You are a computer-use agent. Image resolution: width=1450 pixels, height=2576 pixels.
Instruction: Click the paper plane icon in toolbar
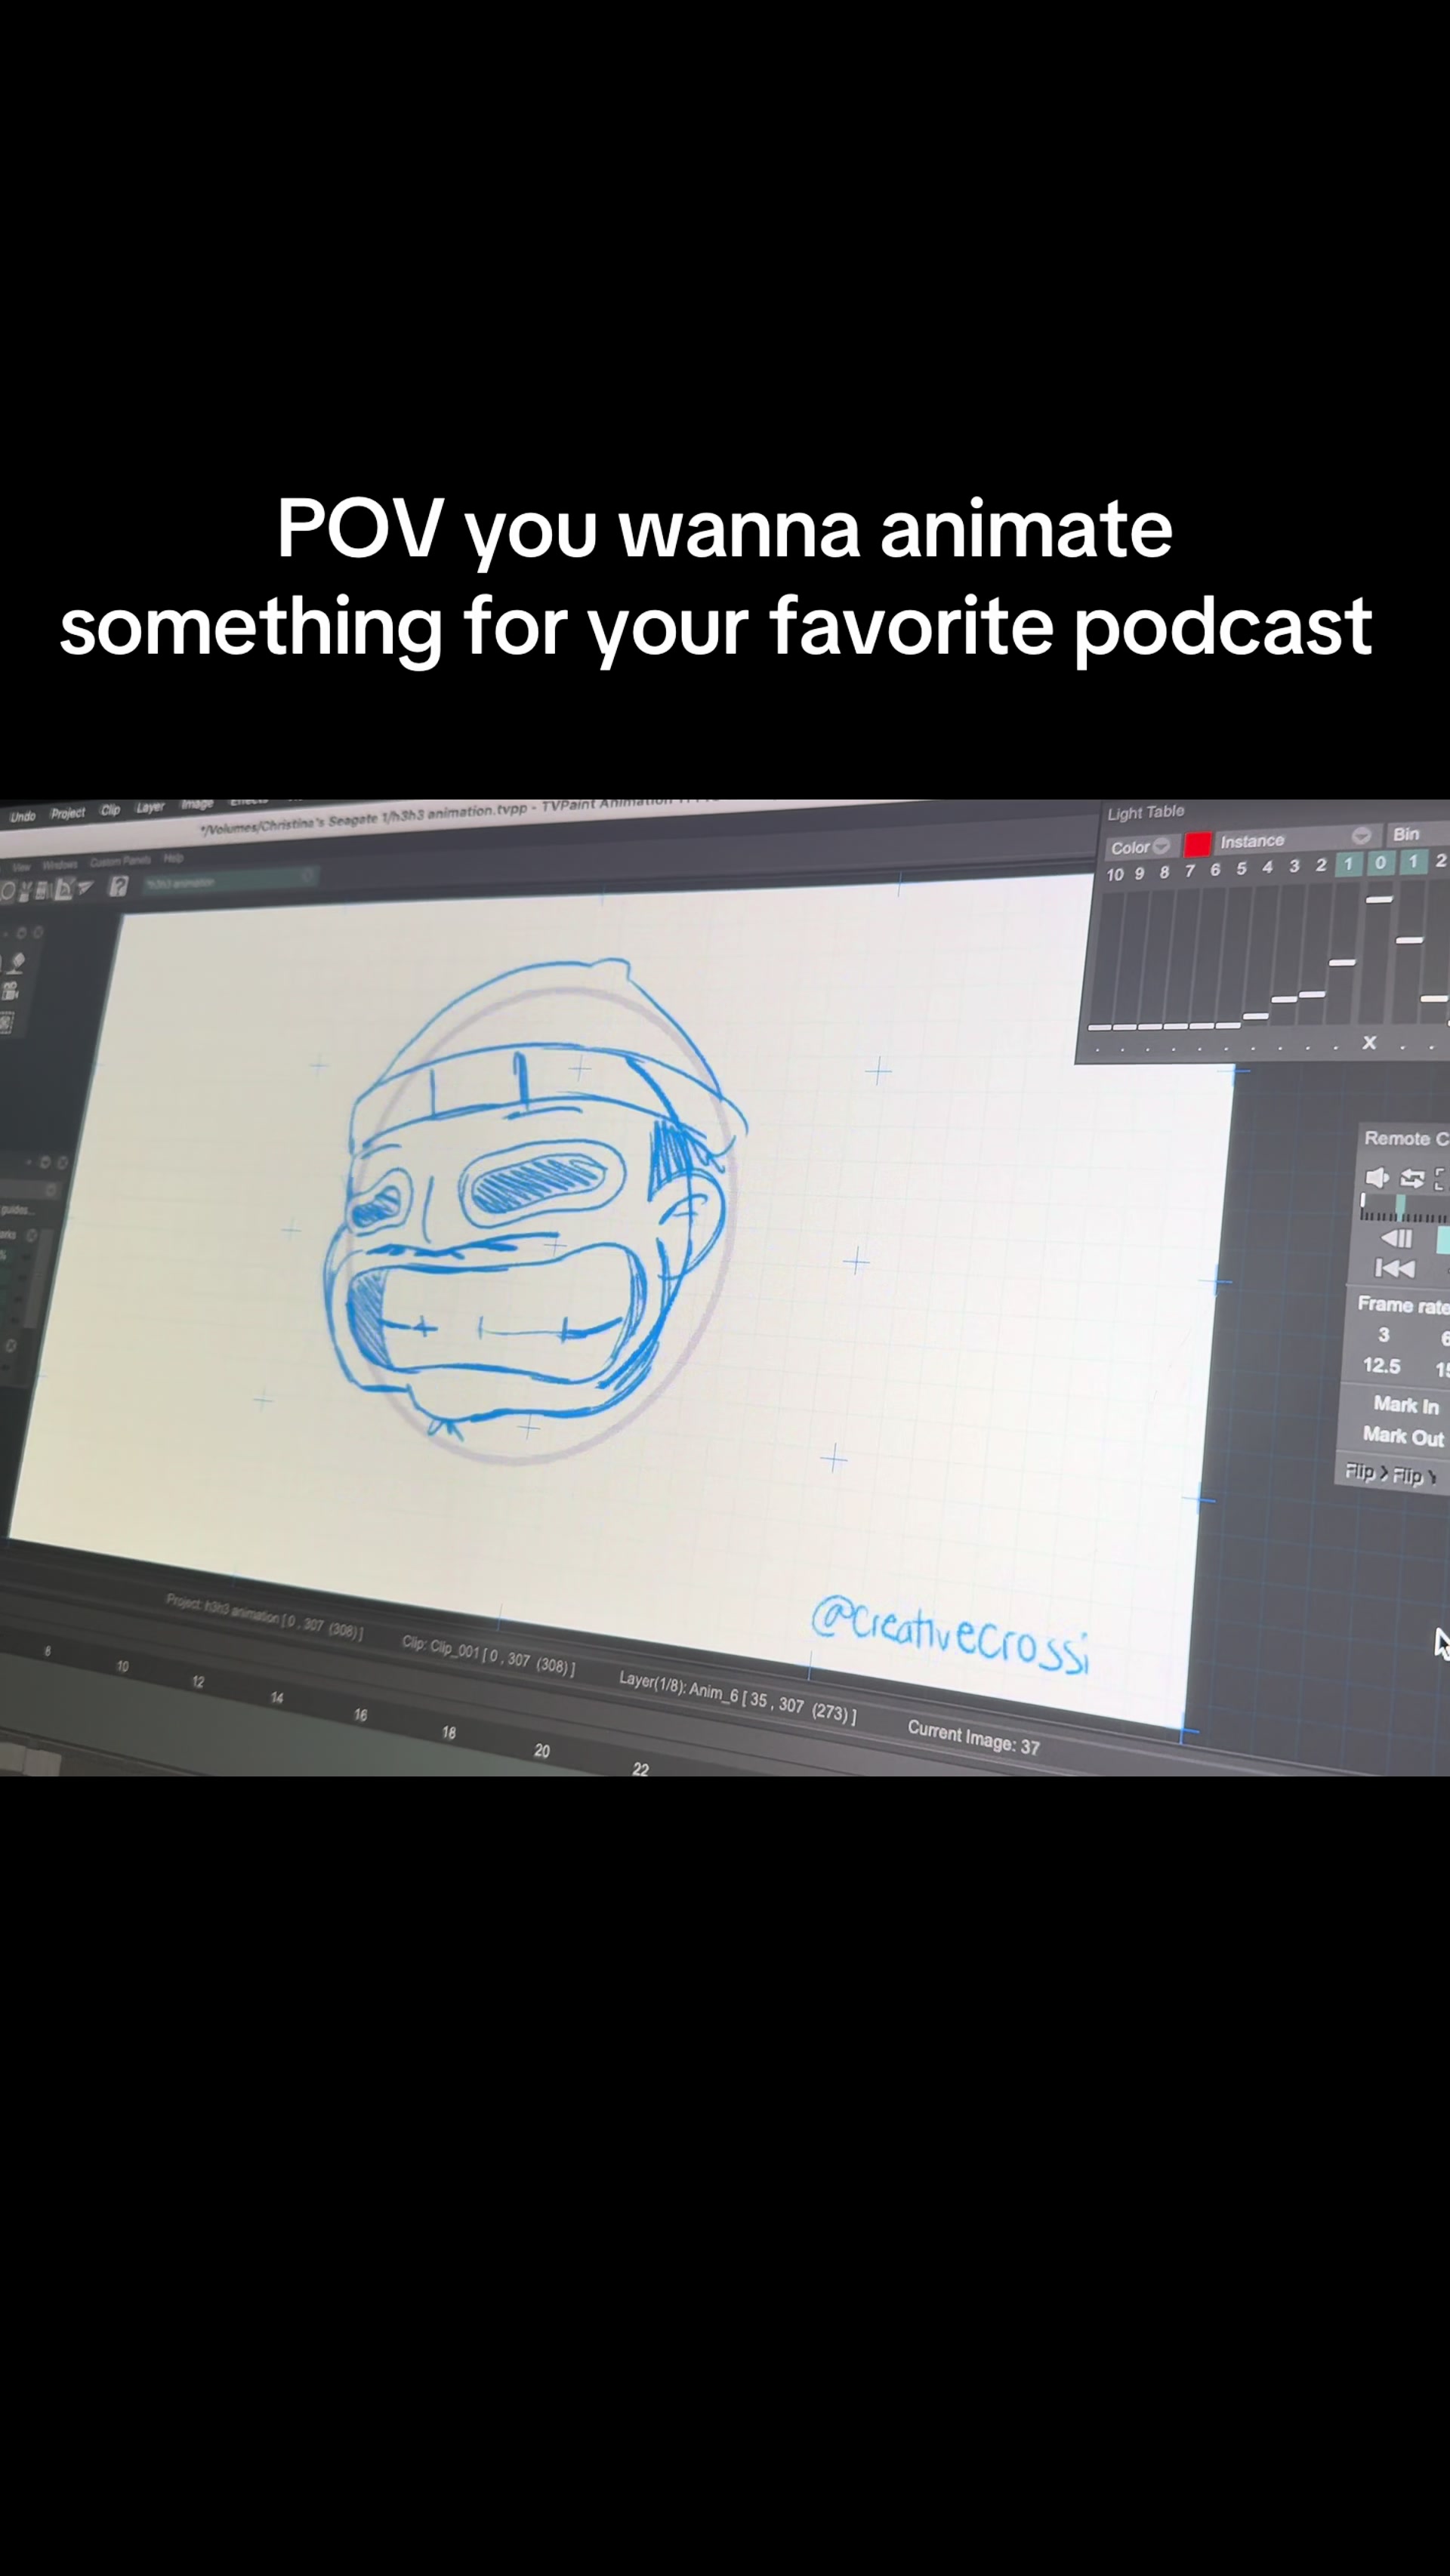tap(85, 886)
